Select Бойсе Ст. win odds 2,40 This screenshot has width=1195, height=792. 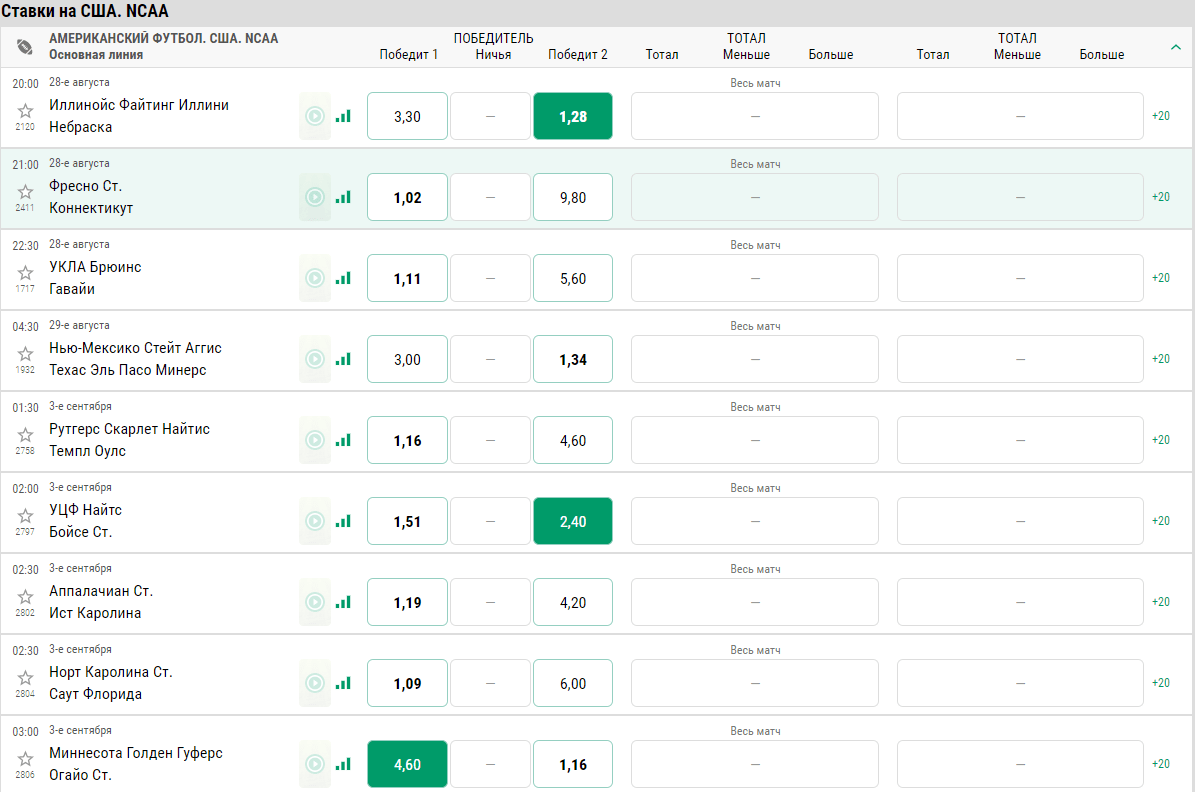573,521
